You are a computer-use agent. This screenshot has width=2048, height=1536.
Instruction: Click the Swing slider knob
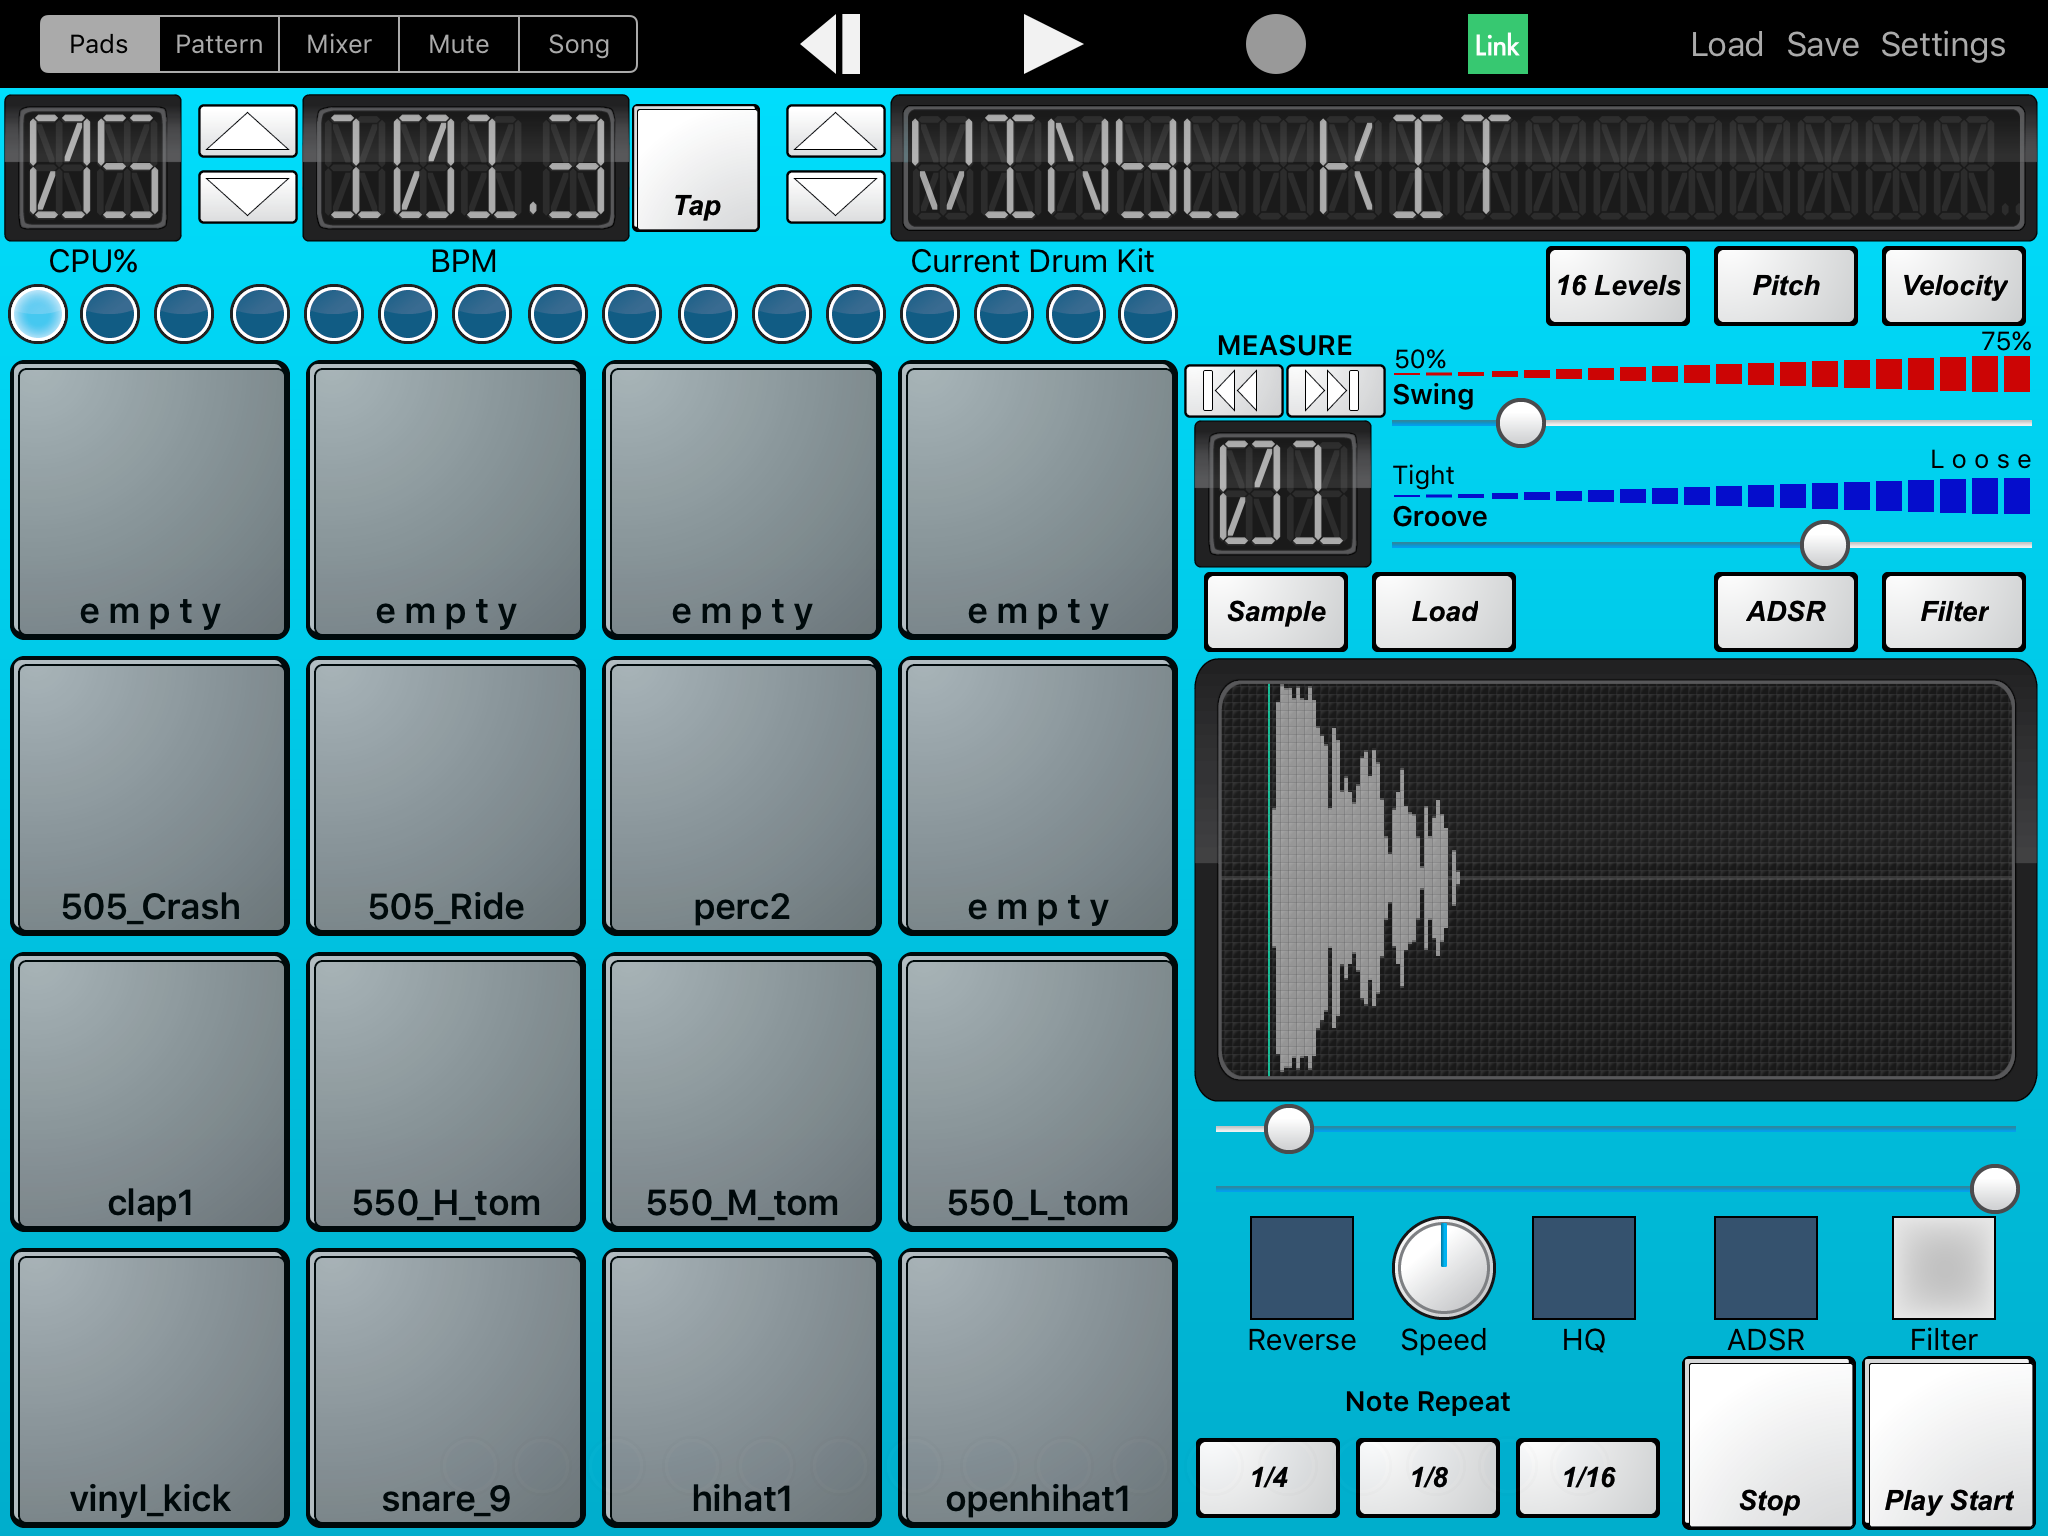pyautogui.click(x=1520, y=423)
